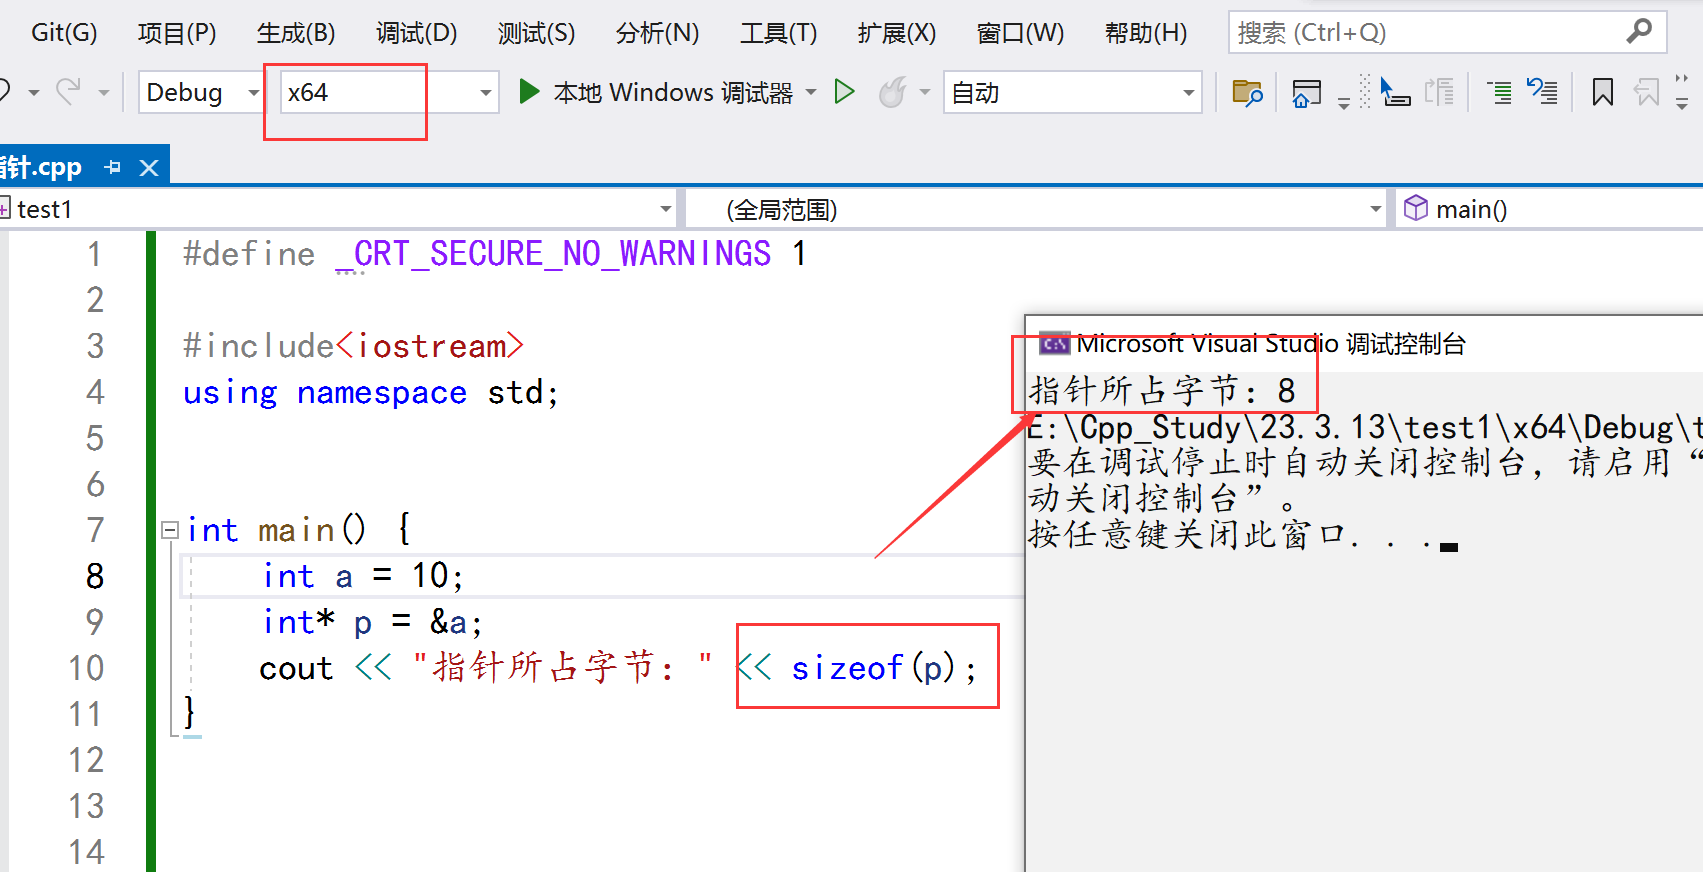Open the (全局范围) scope dropdown

click(1036, 209)
